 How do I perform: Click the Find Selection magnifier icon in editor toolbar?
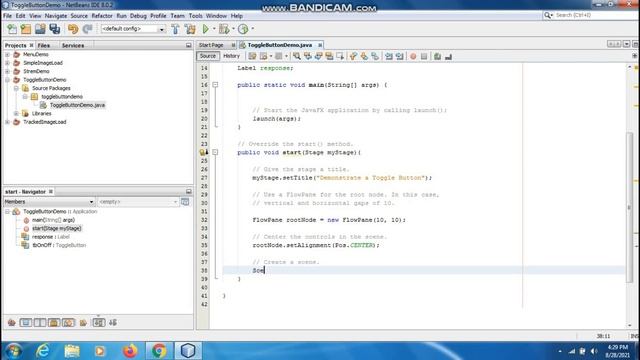click(x=297, y=56)
